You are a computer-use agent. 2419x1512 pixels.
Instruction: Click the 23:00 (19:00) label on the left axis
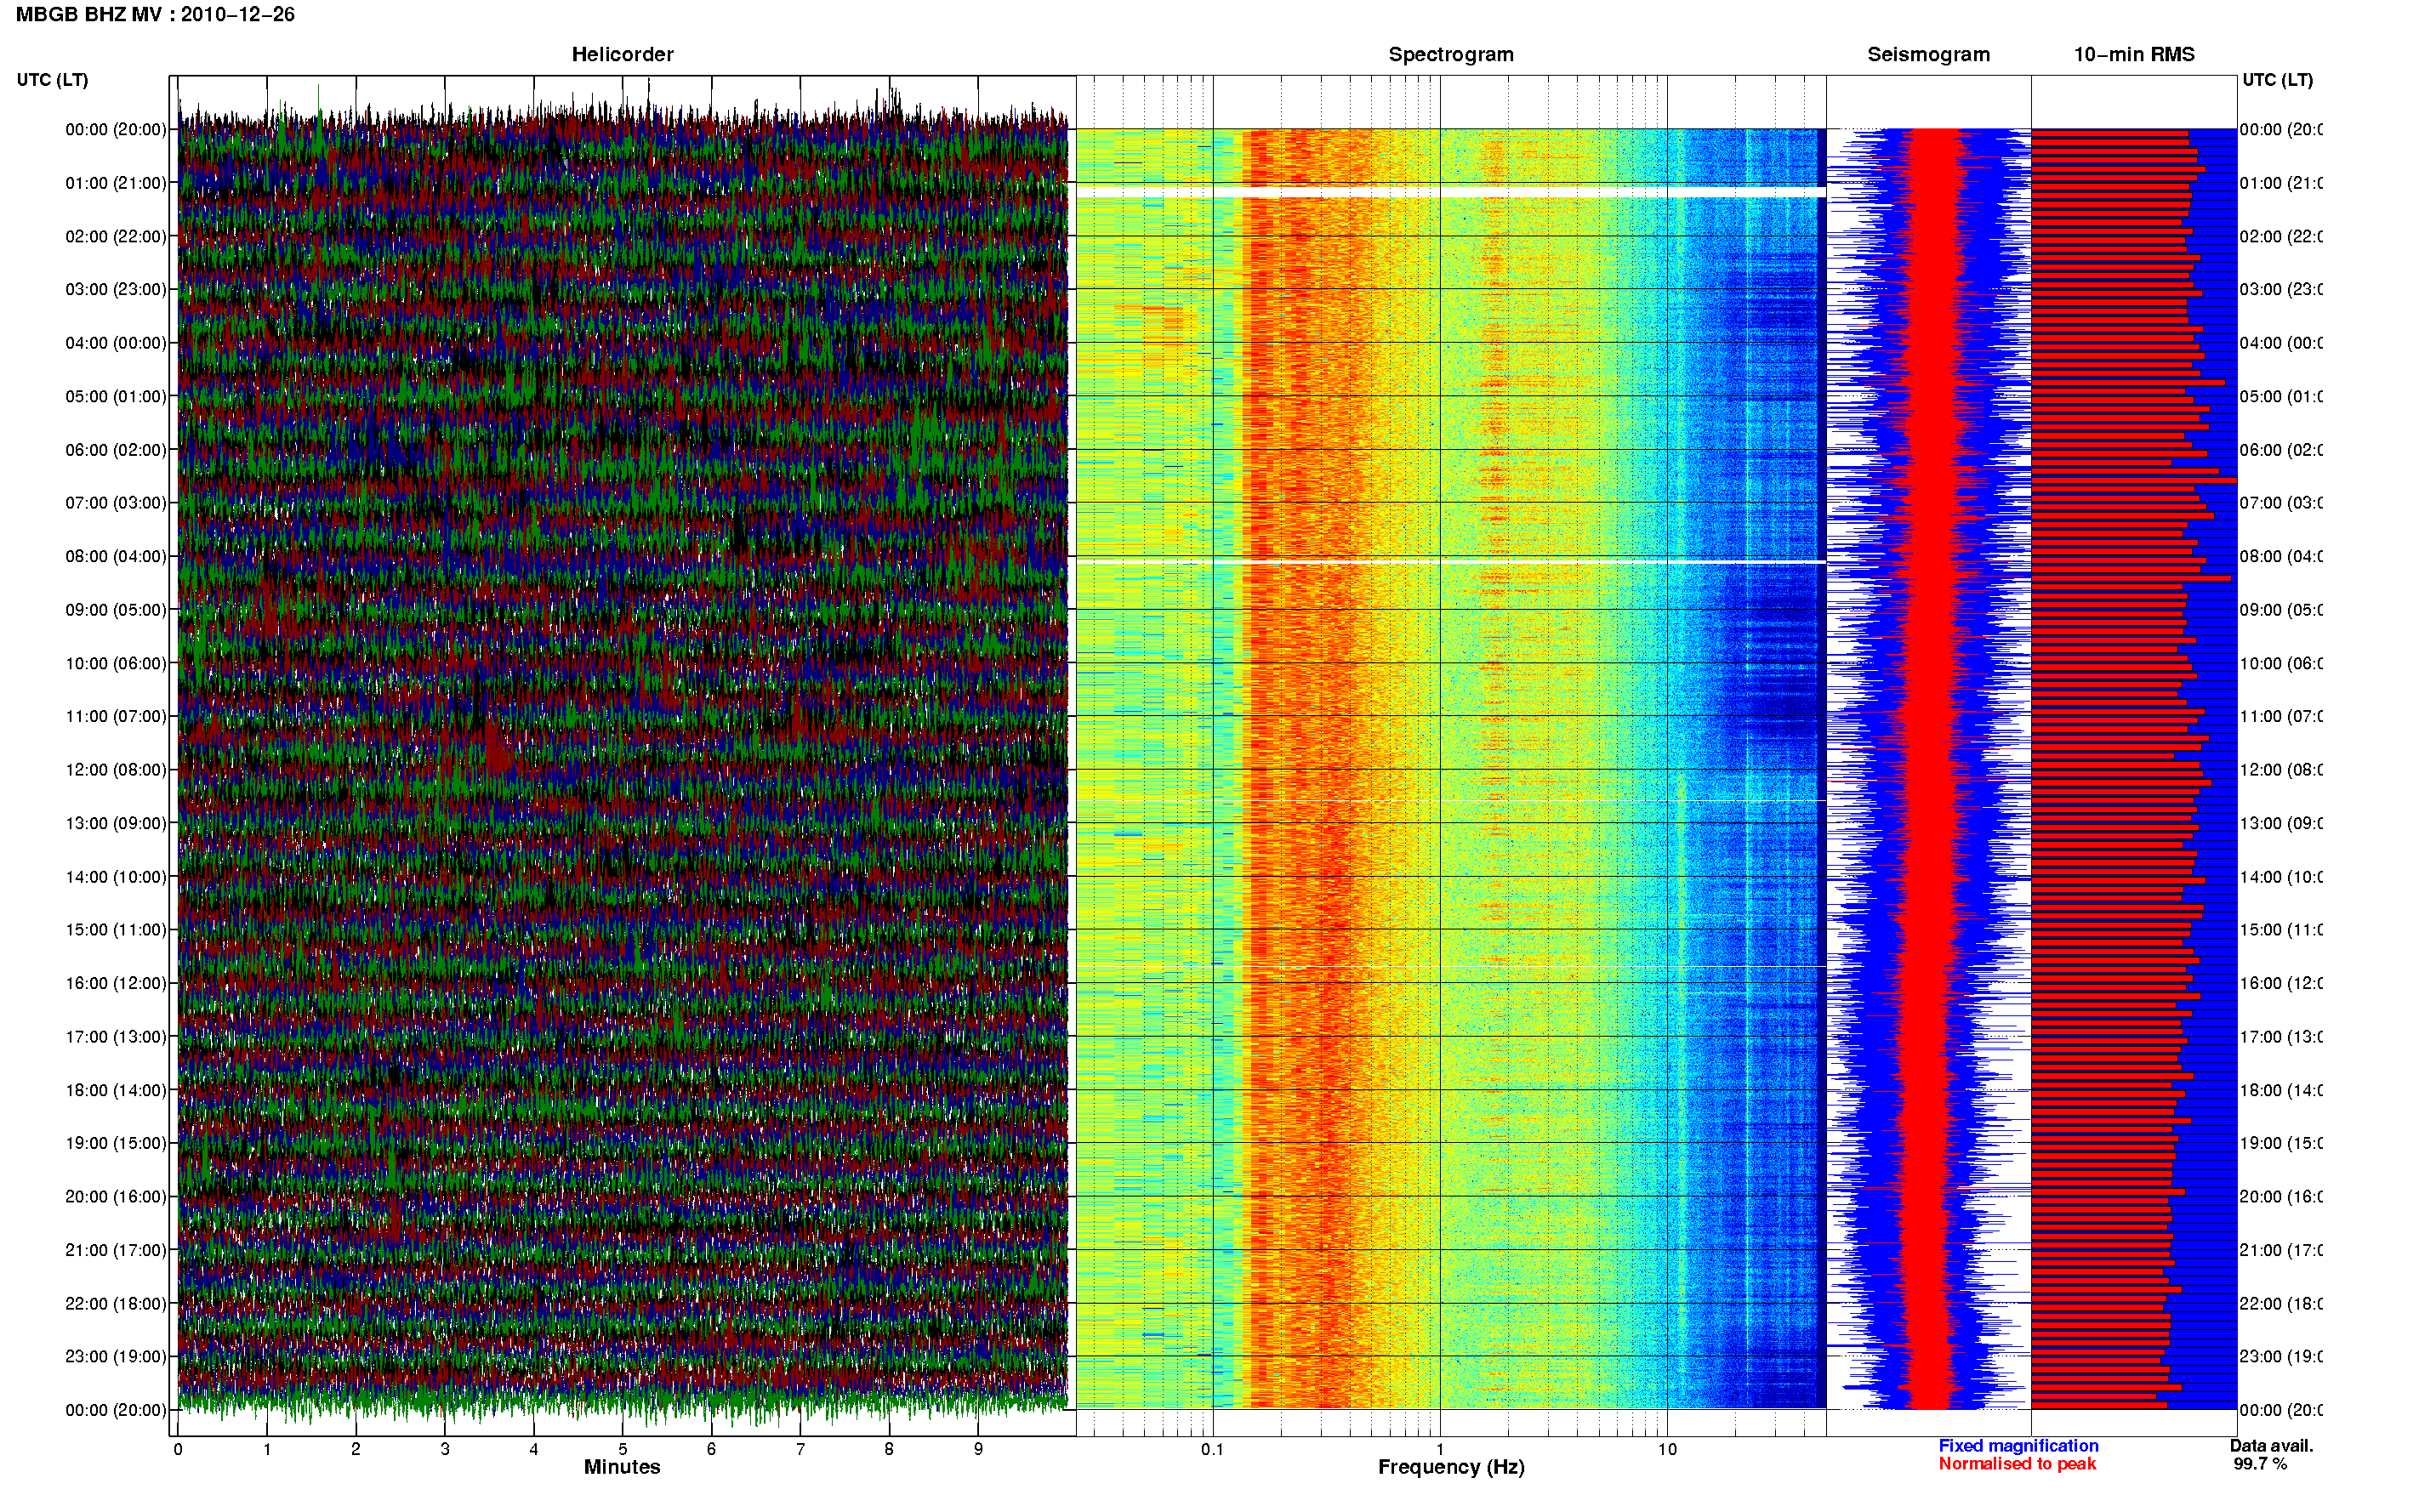click(116, 1356)
